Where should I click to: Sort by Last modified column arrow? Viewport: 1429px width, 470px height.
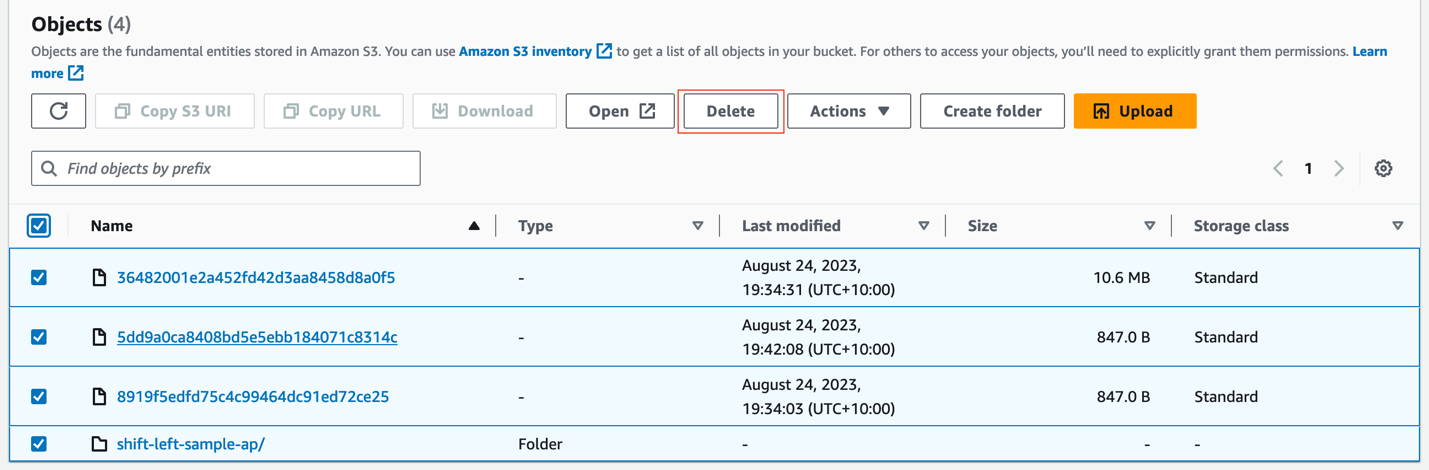(924, 226)
